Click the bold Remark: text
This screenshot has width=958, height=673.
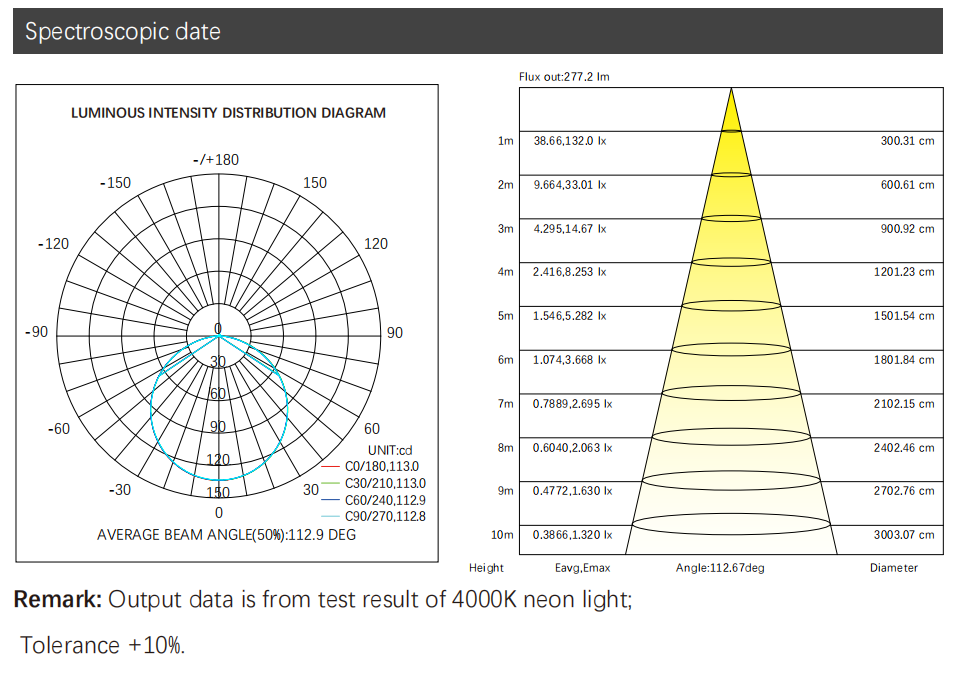point(57,600)
